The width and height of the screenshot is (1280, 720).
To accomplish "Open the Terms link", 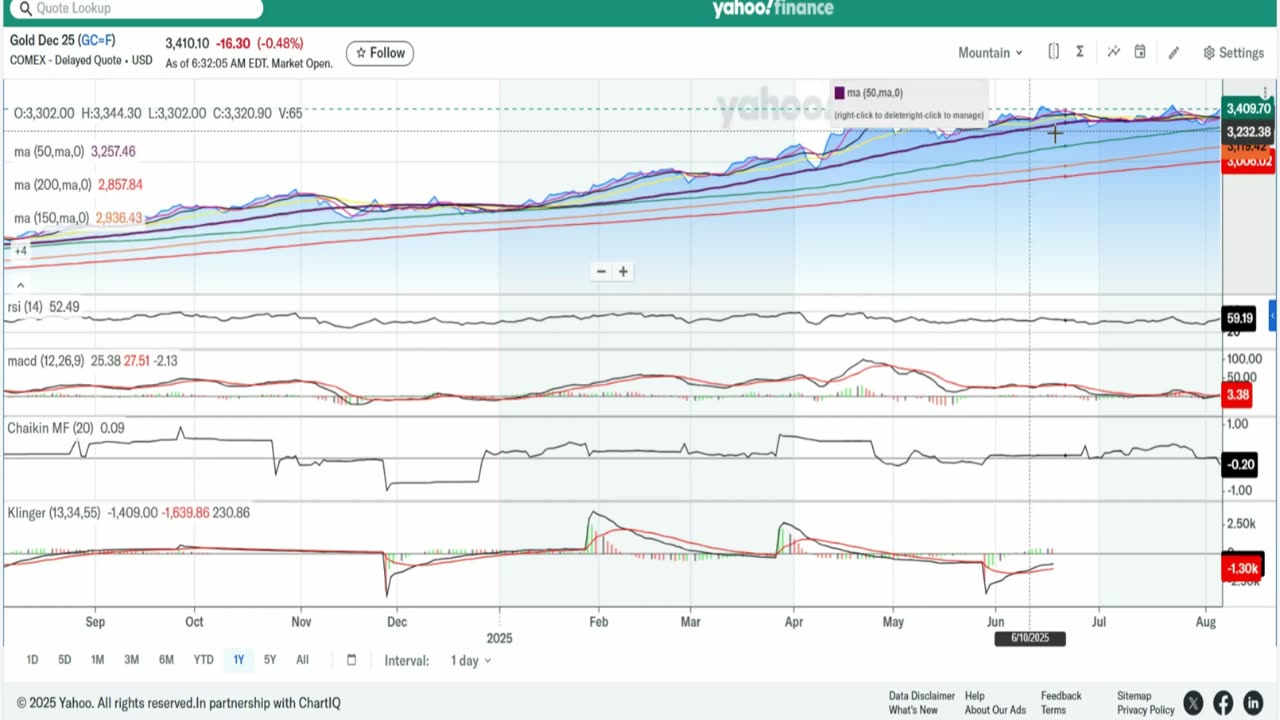I will [x=1053, y=710].
